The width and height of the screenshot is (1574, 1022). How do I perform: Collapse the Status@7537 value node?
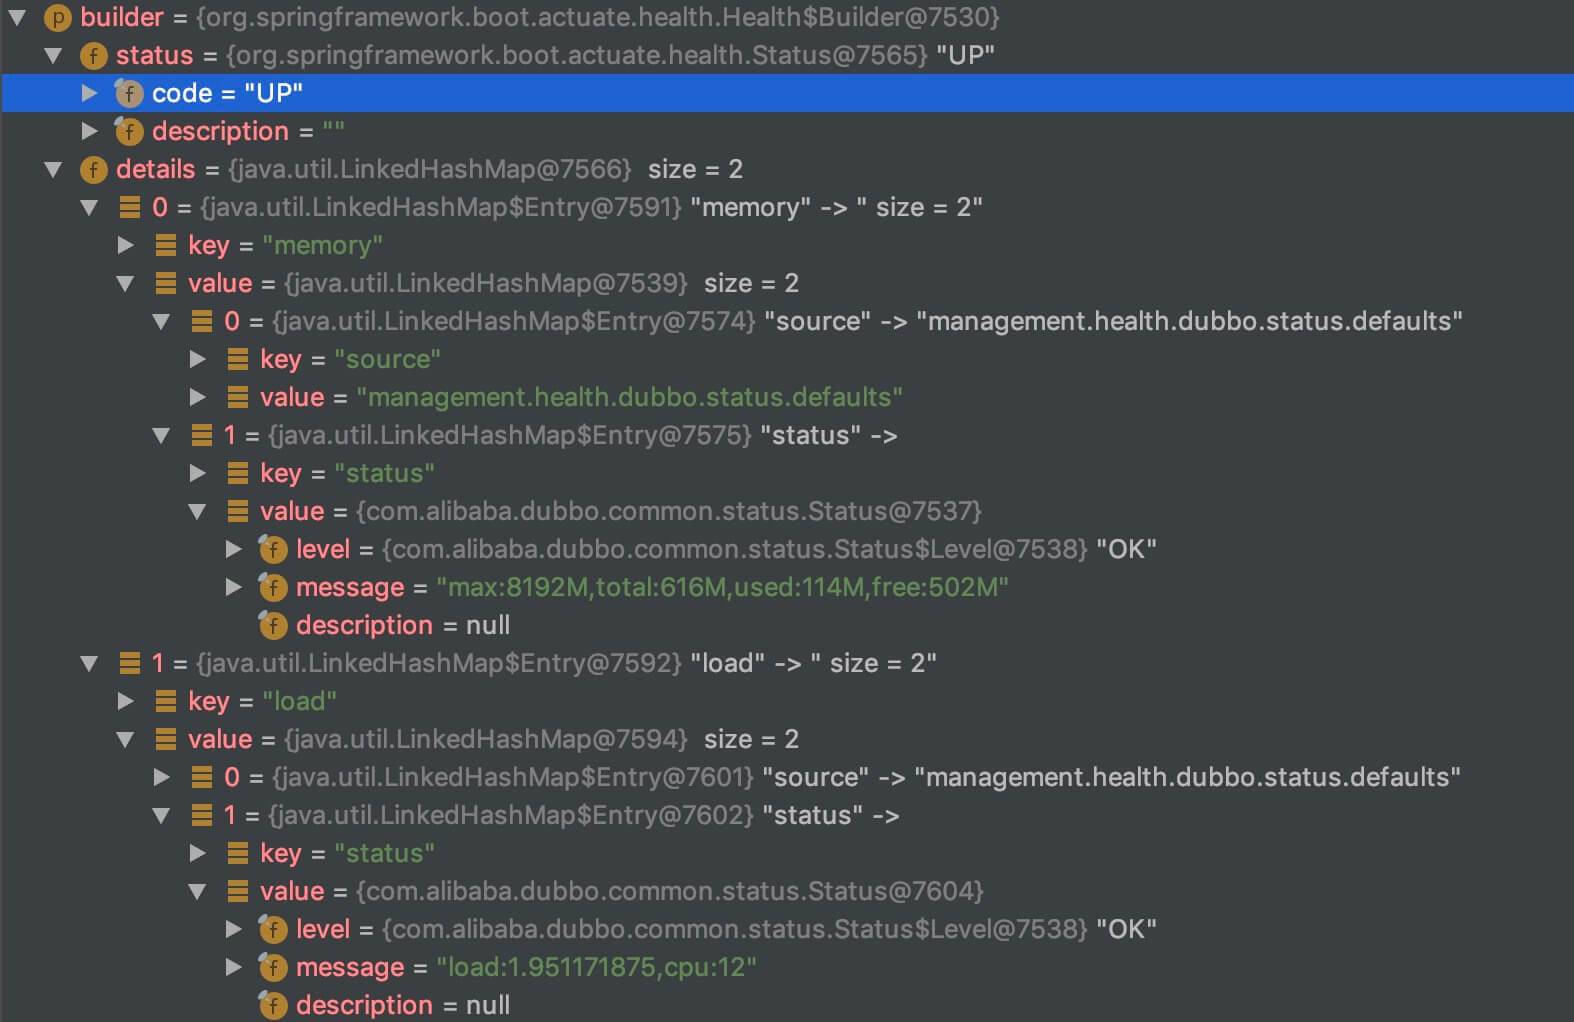(197, 511)
